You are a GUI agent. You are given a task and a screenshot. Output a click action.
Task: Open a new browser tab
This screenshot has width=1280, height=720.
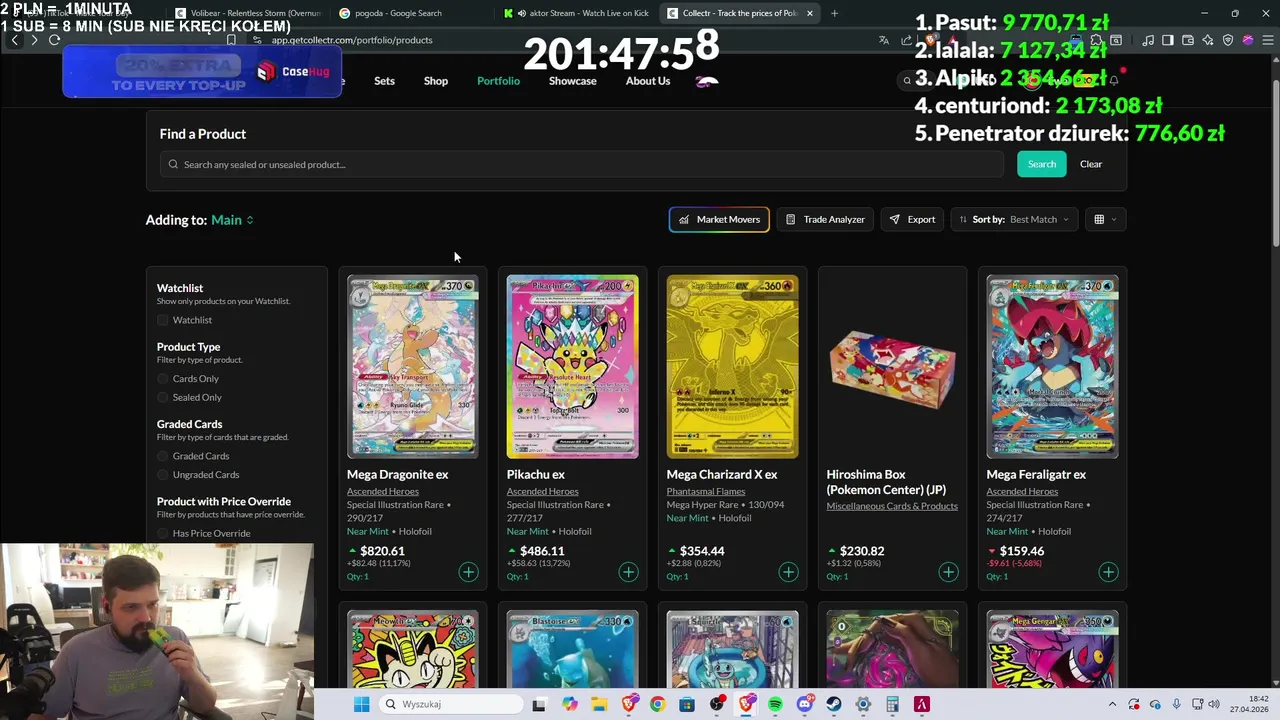tap(834, 13)
